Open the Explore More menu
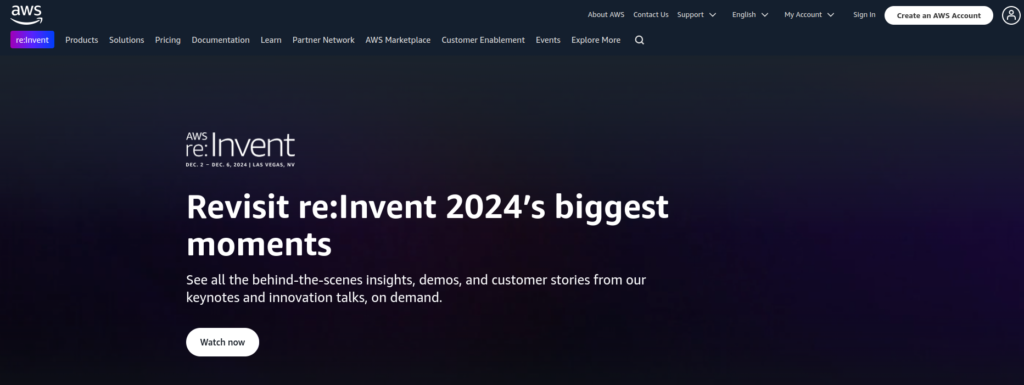This screenshot has width=1024, height=385. tap(596, 40)
